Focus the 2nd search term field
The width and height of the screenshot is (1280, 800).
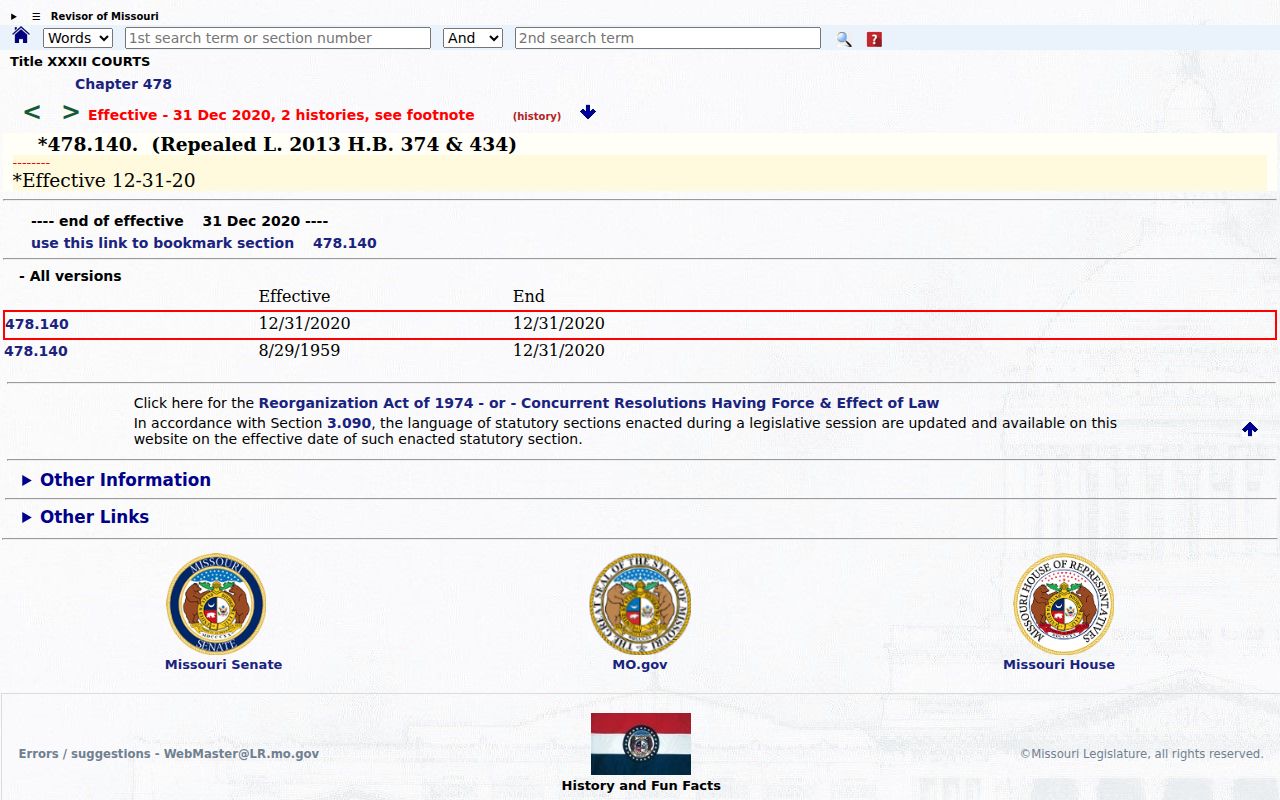coord(668,38)
